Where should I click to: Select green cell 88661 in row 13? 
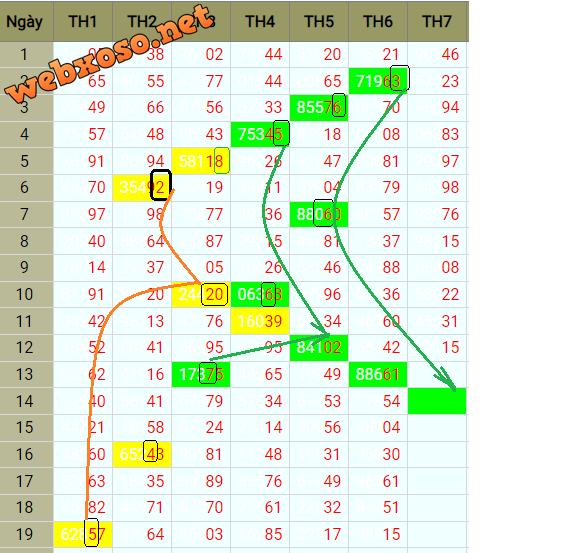tap(378, 375)
